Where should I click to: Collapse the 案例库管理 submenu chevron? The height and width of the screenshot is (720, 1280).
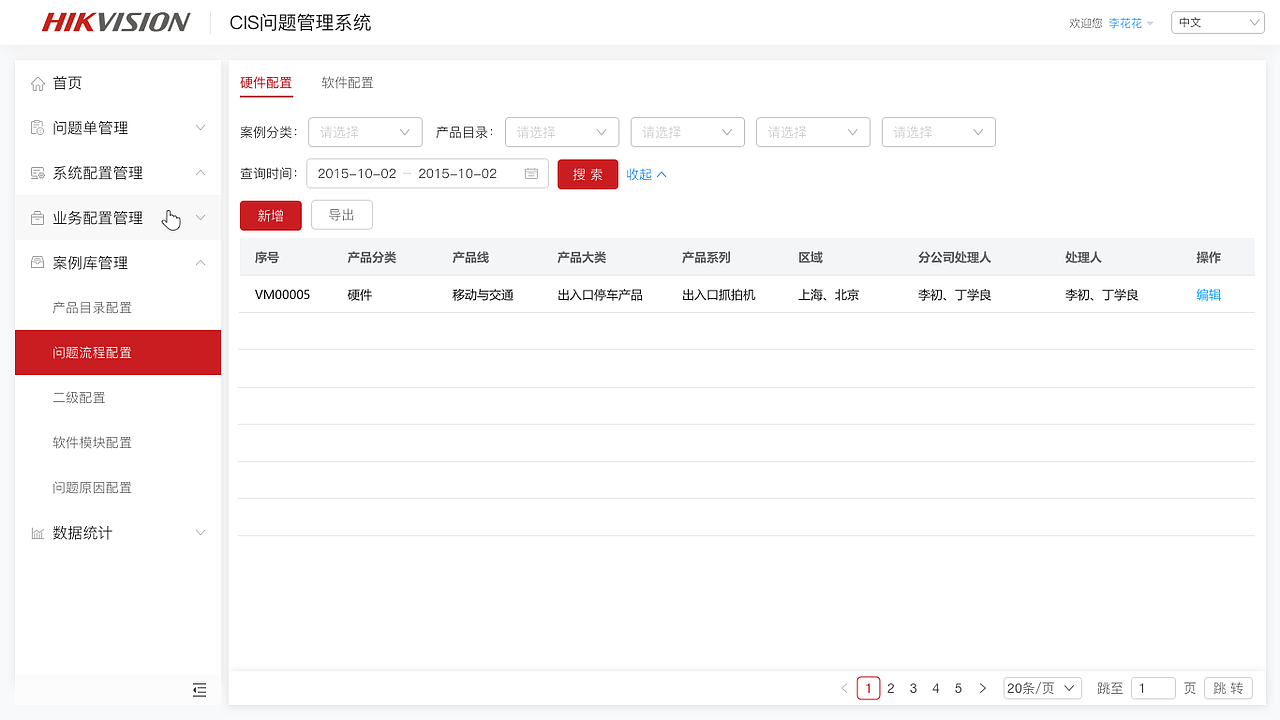click(x=200, y=263)
